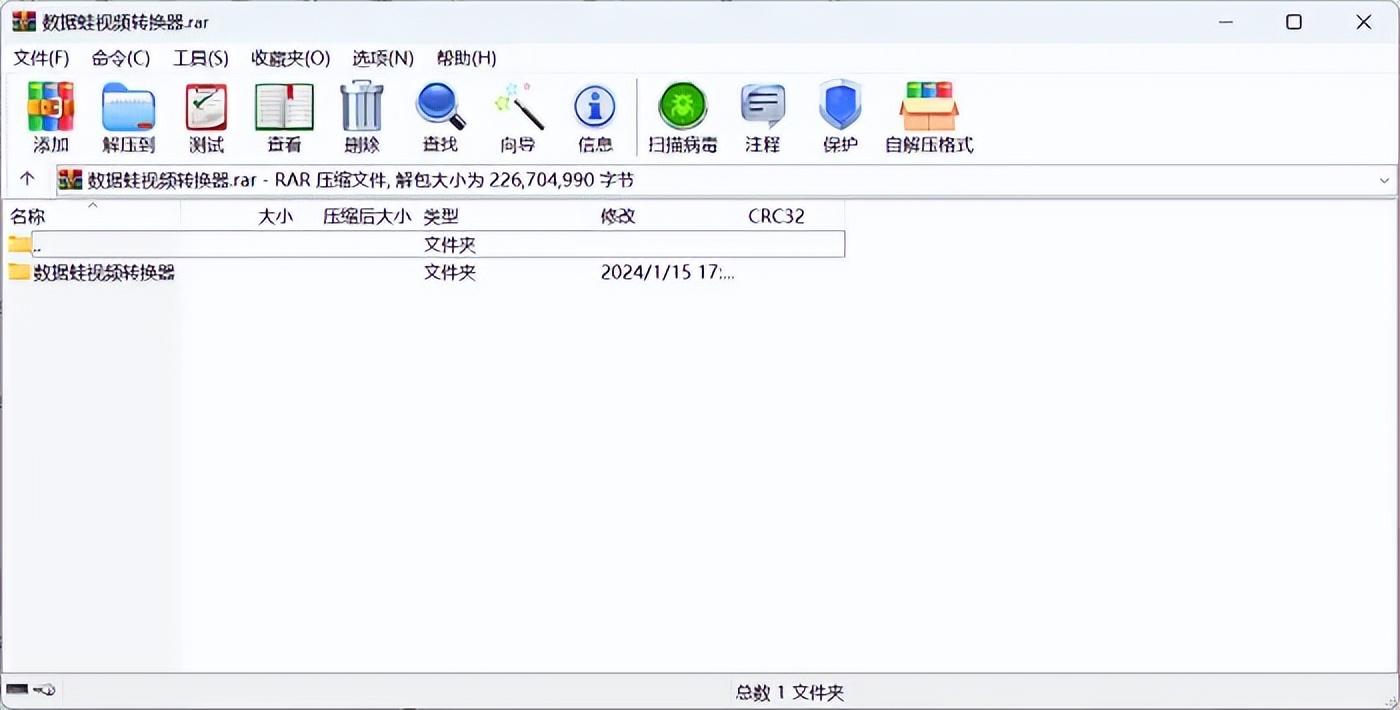The height and width of the screenshot is (710, 1400).
Task: Click the archive icon in address bar
Action: click(x=70, y=180)
